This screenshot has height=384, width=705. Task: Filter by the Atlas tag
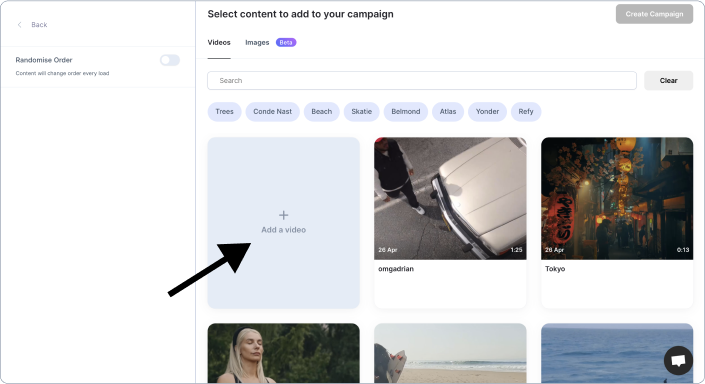[448, 112]
